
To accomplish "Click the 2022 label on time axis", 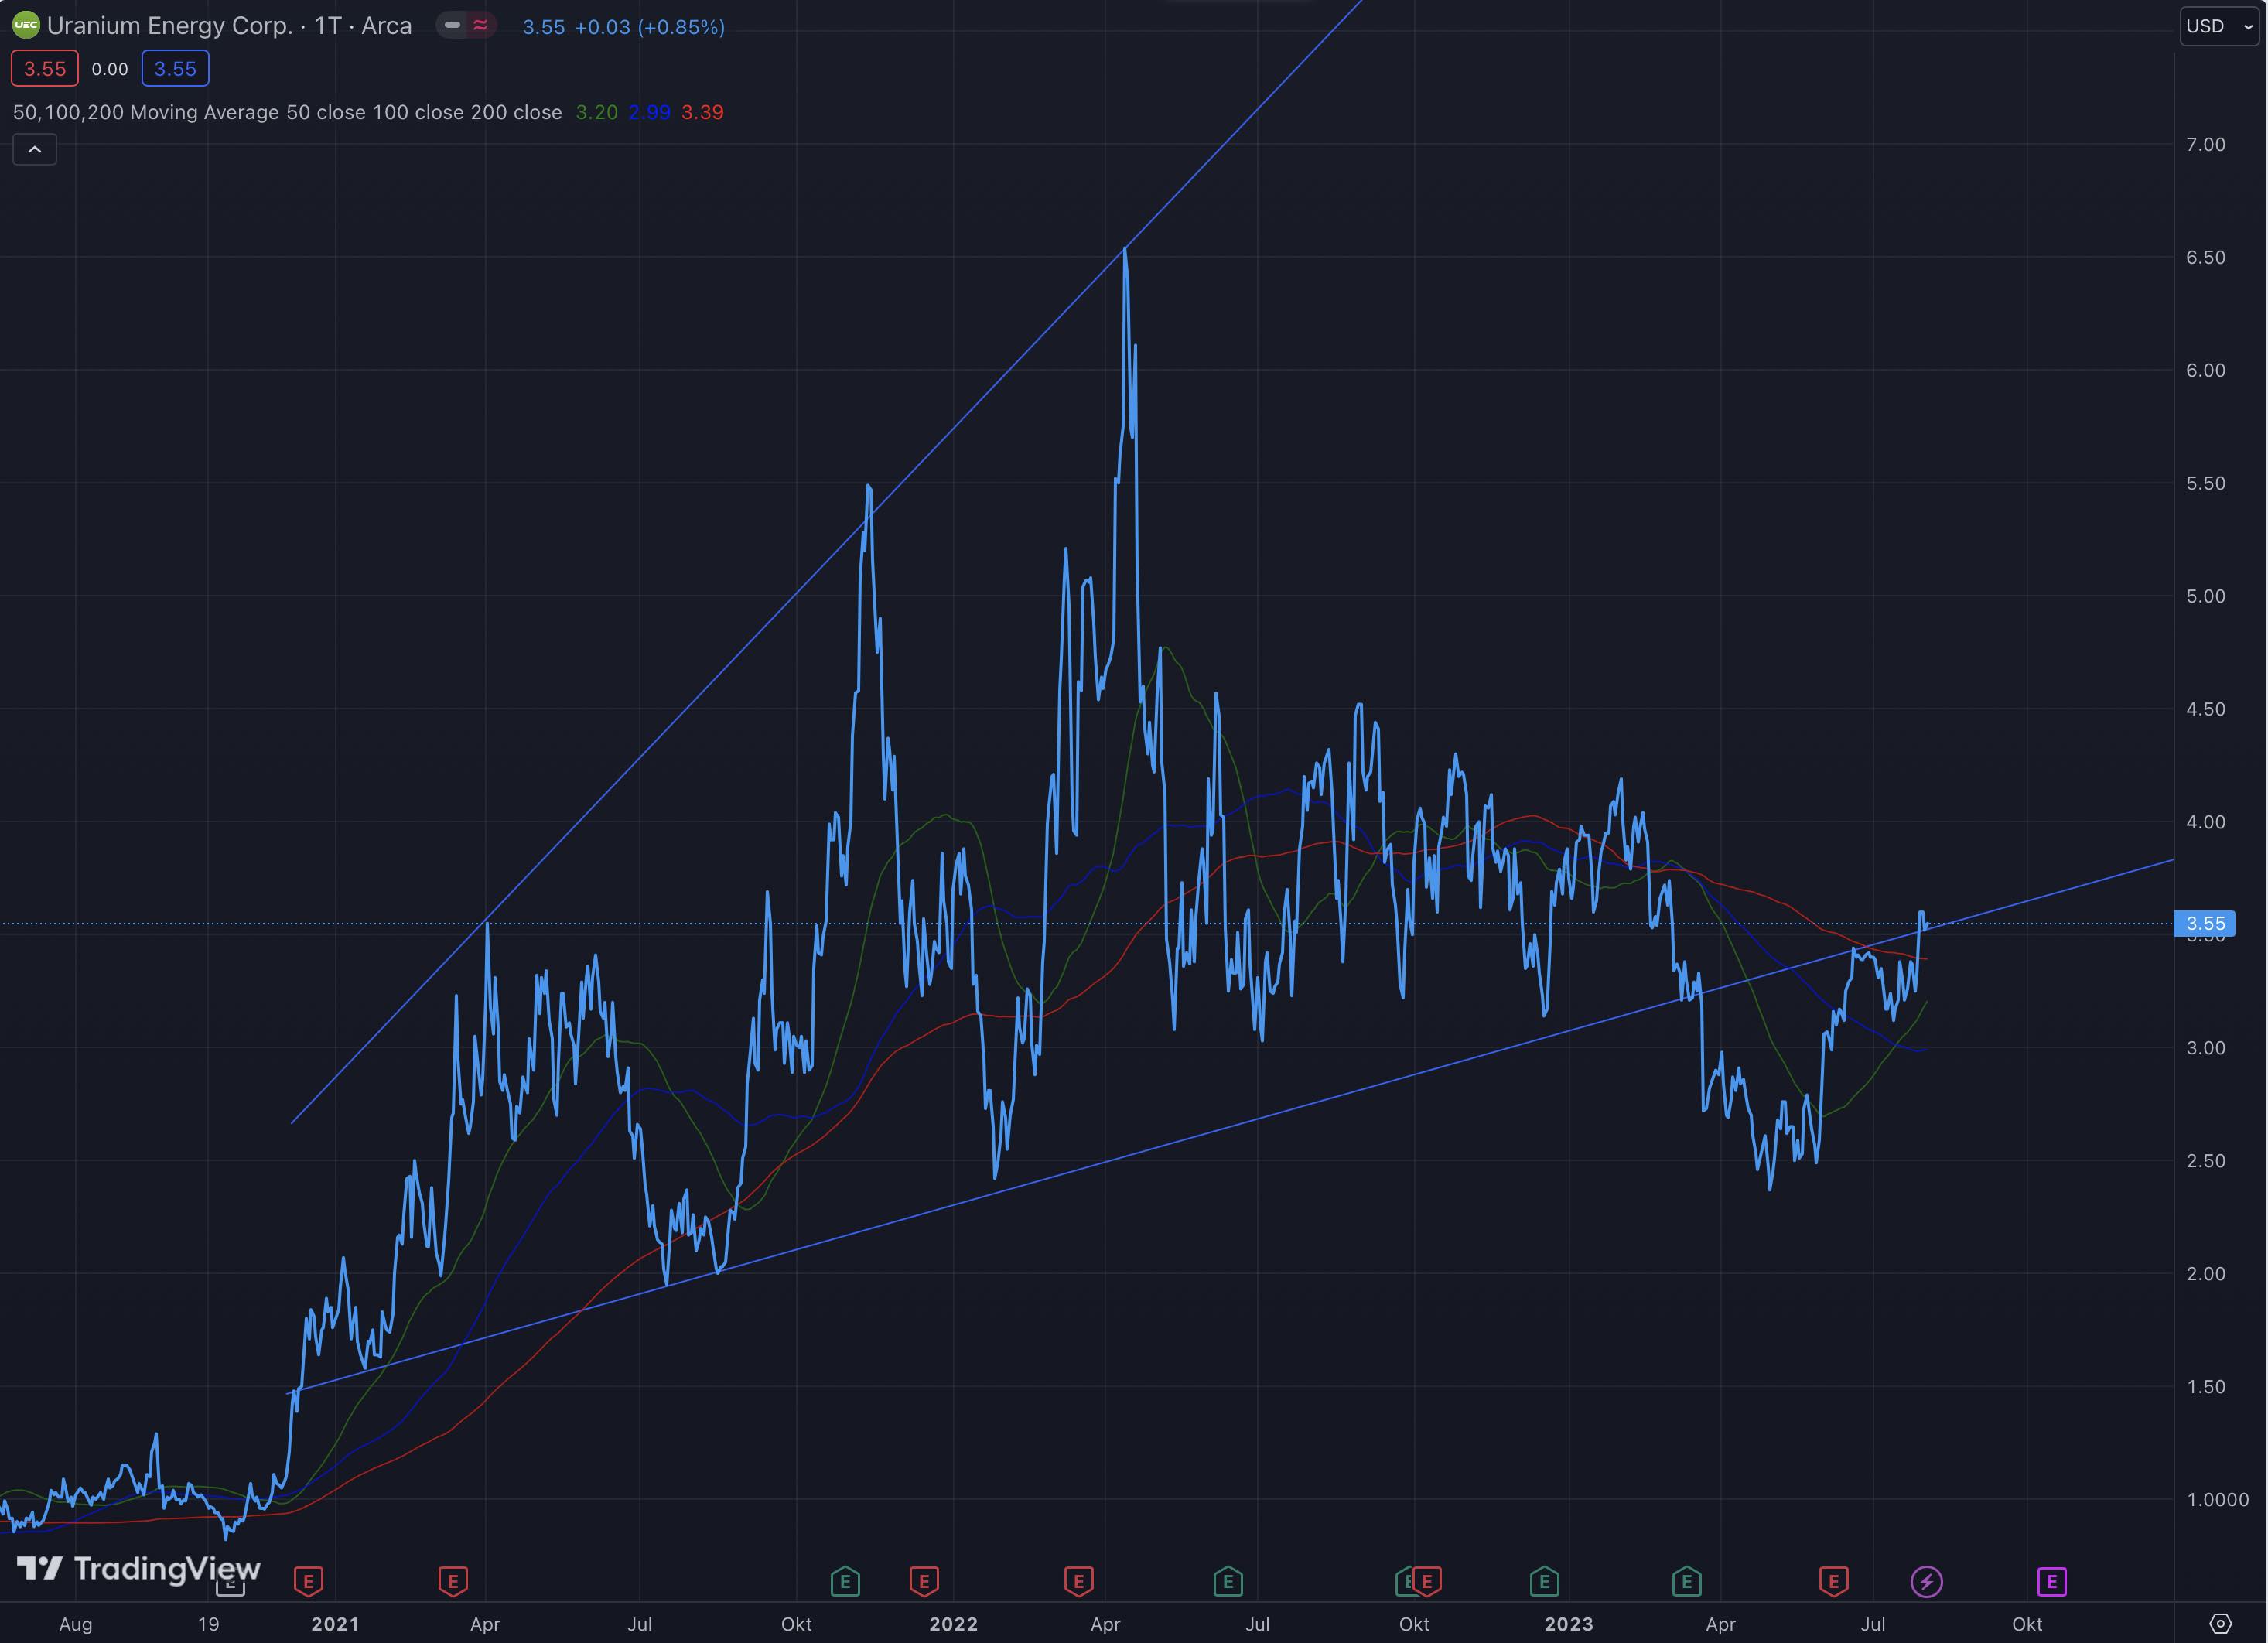I will point(953,1624).
